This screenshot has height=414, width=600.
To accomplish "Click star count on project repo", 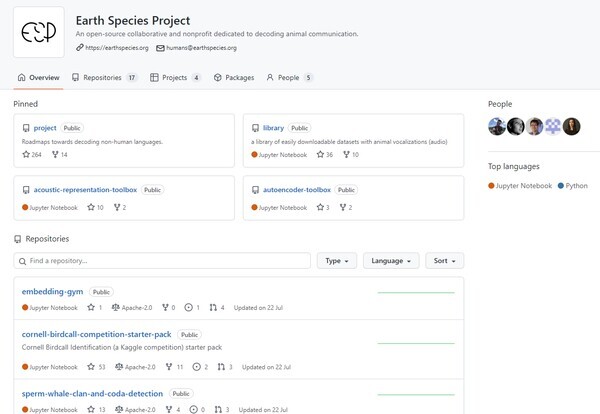I will tap(32, 155).
